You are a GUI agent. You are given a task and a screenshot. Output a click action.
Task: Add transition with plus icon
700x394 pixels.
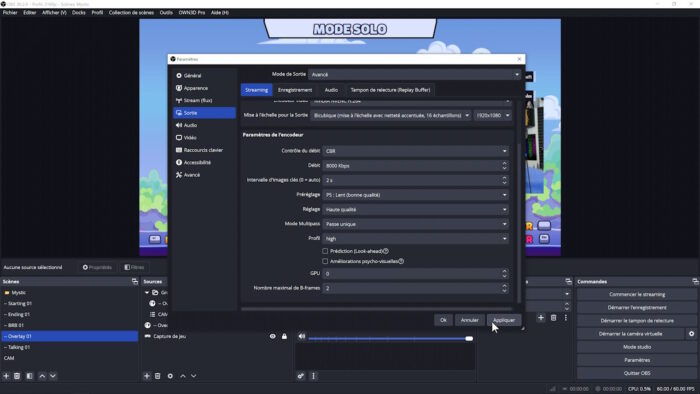541,318
